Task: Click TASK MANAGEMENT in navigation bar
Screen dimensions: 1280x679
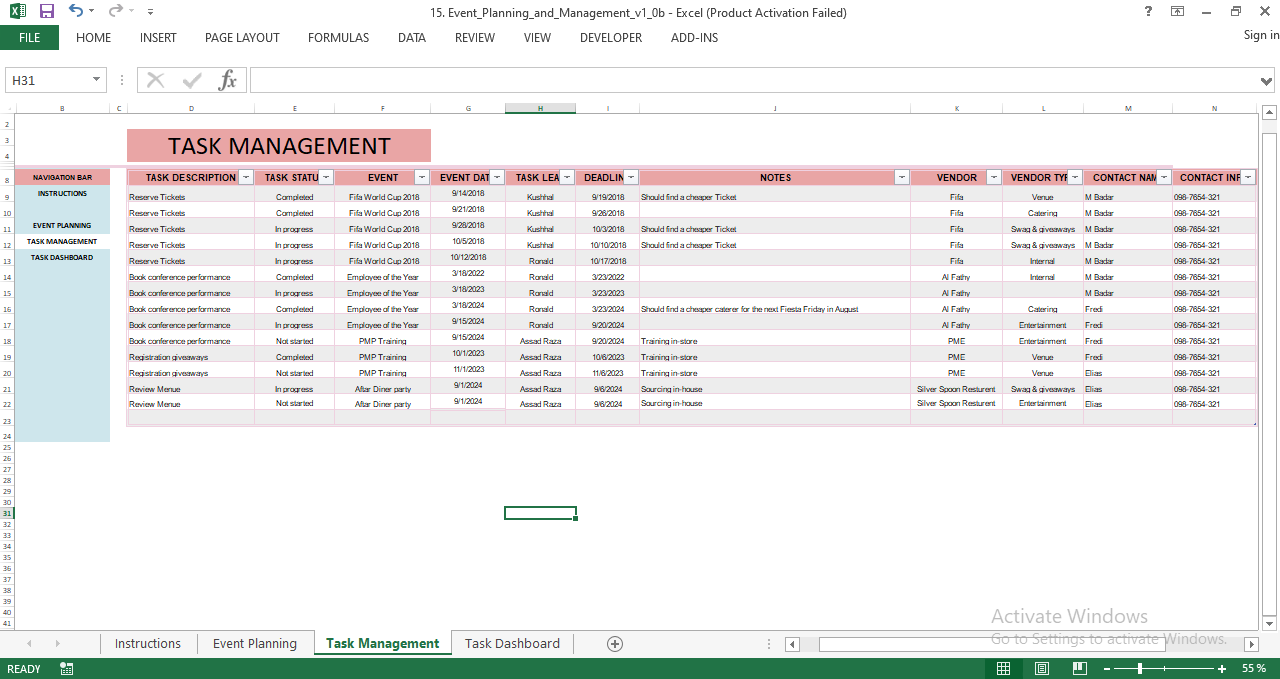Action: [62, 241]
